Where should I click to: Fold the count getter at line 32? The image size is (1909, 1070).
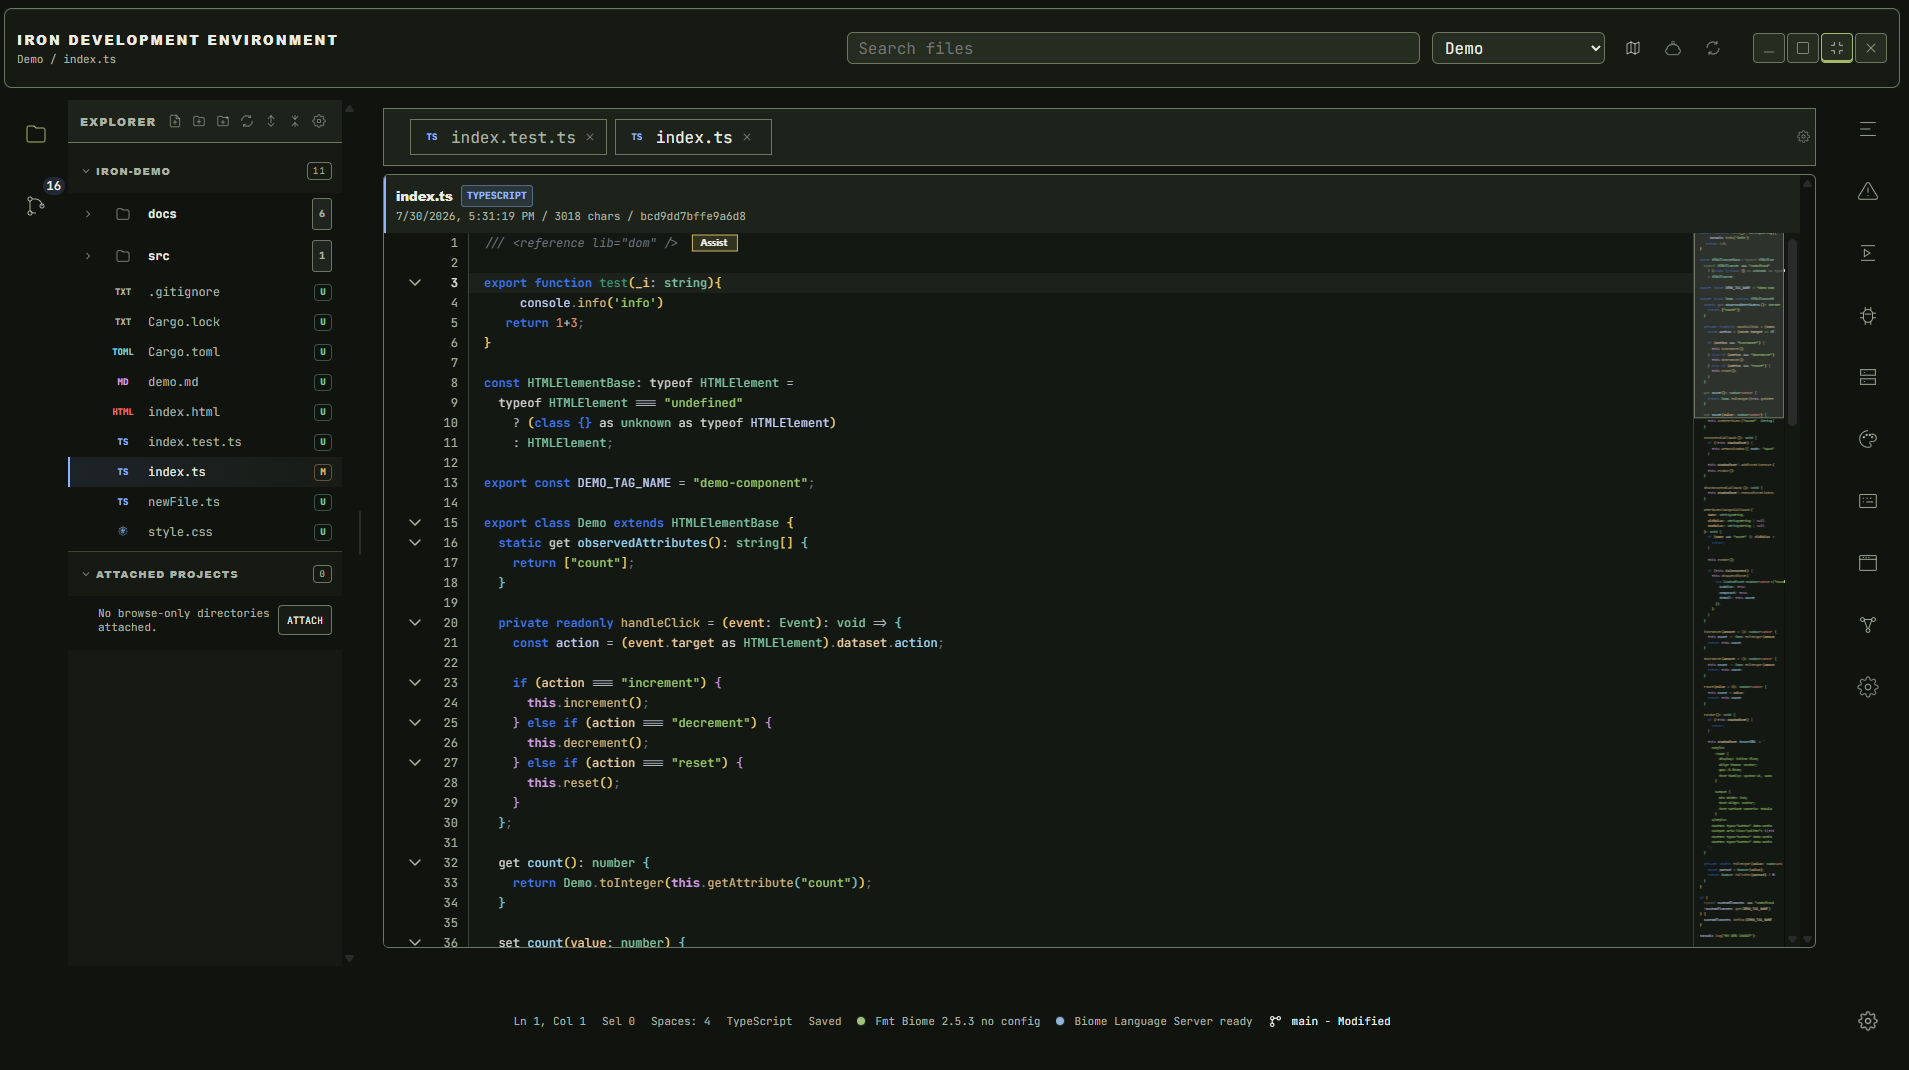(415, 863)
